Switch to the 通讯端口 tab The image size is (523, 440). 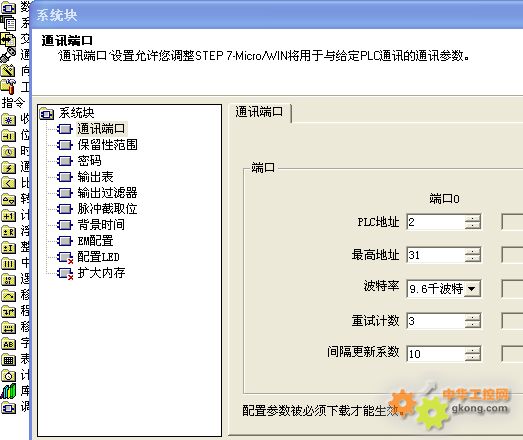(x=259, y=112)
